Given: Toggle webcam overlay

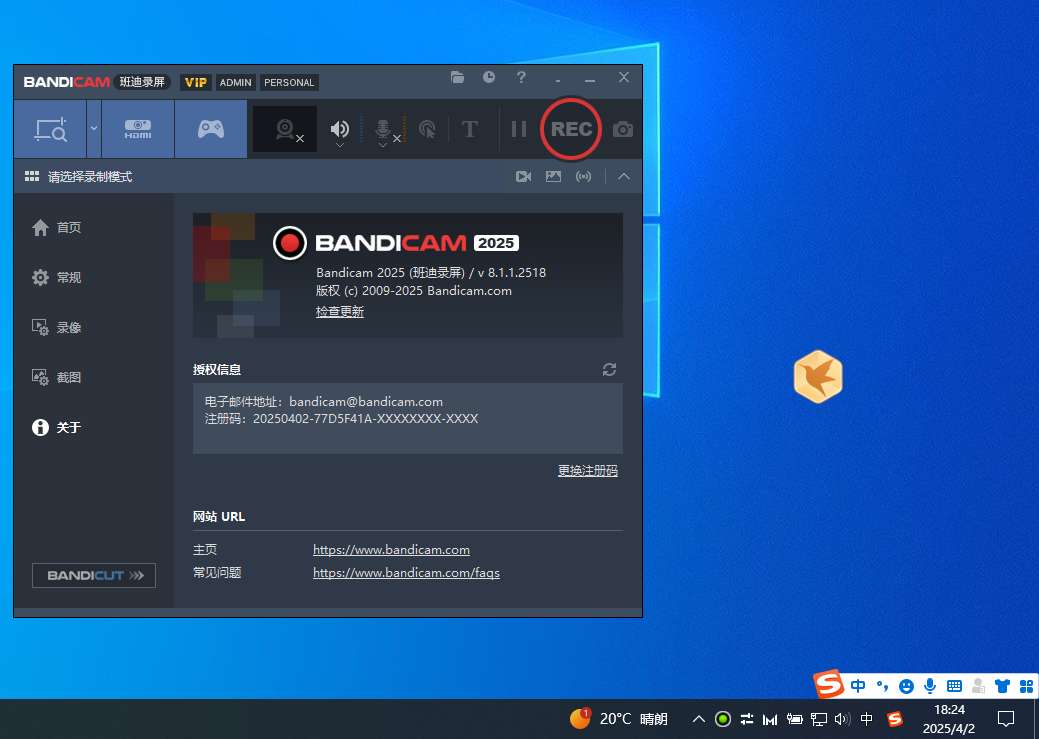Looking at the screenshot, I should click(x=286, y=129).
